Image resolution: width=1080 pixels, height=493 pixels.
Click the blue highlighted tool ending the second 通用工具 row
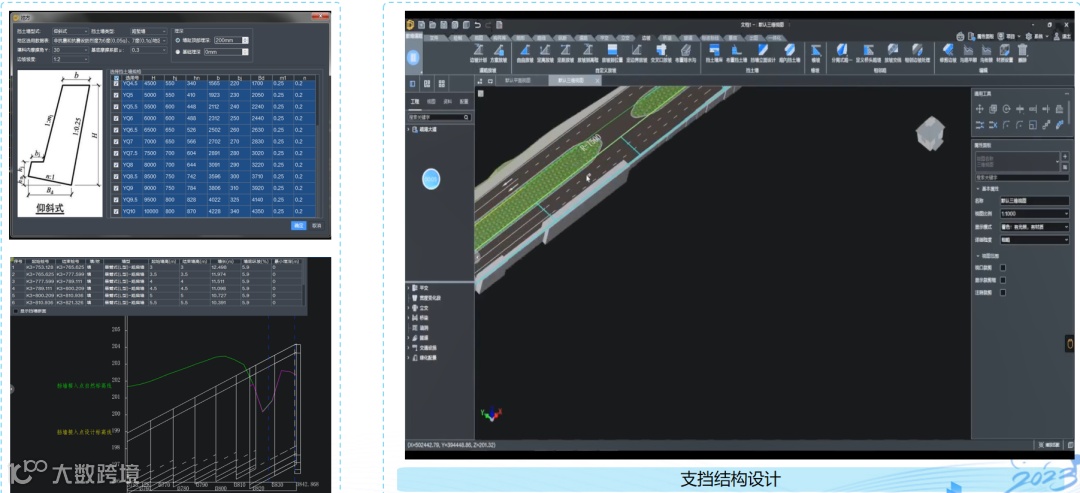1059,125
